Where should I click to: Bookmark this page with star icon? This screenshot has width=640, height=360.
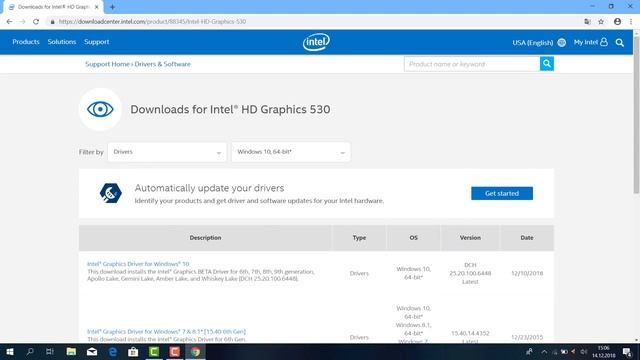(x=601, y=22)
